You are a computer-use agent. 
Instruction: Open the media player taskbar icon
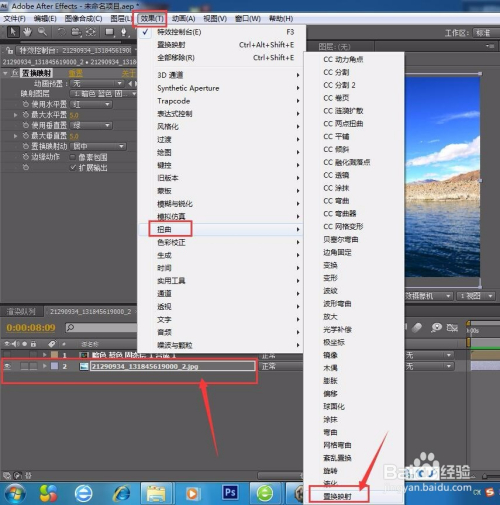coord(192,493)
